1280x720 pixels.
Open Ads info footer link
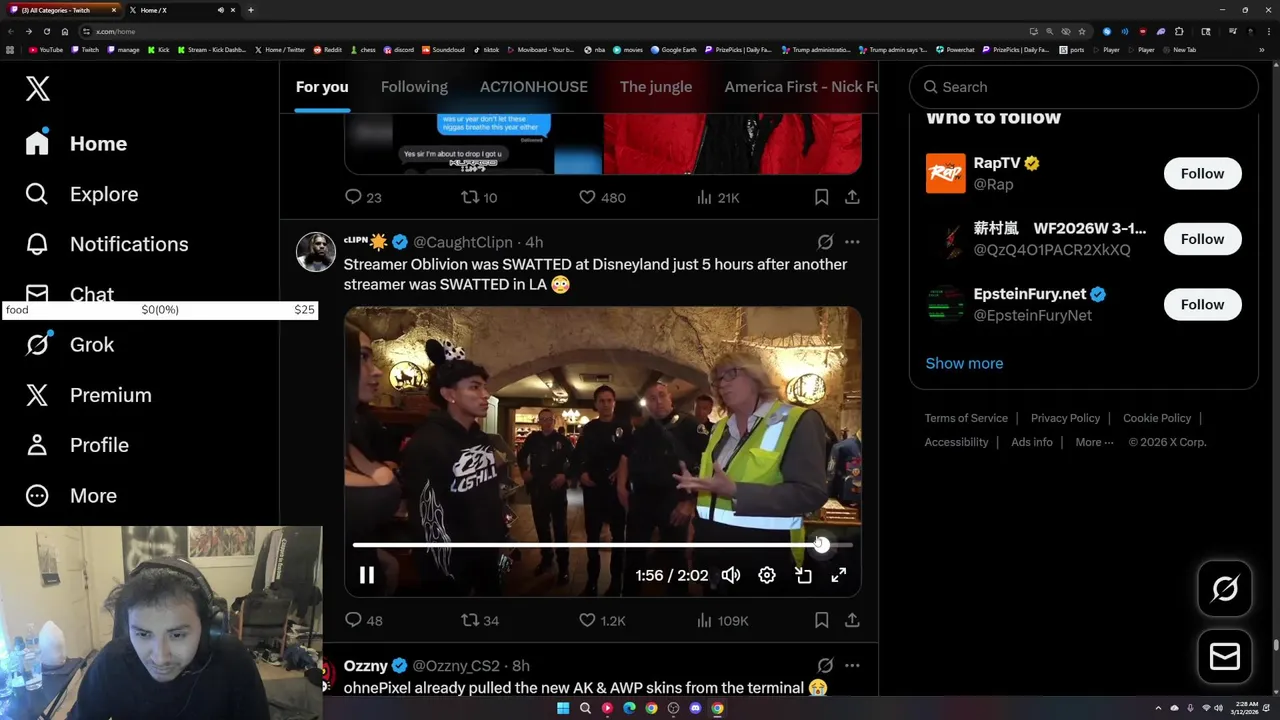pos(1032,442)
